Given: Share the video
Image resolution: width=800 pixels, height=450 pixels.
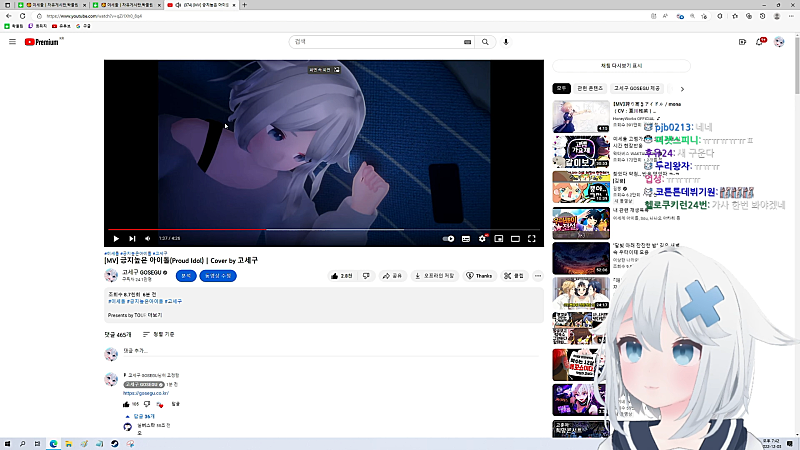Looking at the screenshot, I should click(x=392, y=276).
